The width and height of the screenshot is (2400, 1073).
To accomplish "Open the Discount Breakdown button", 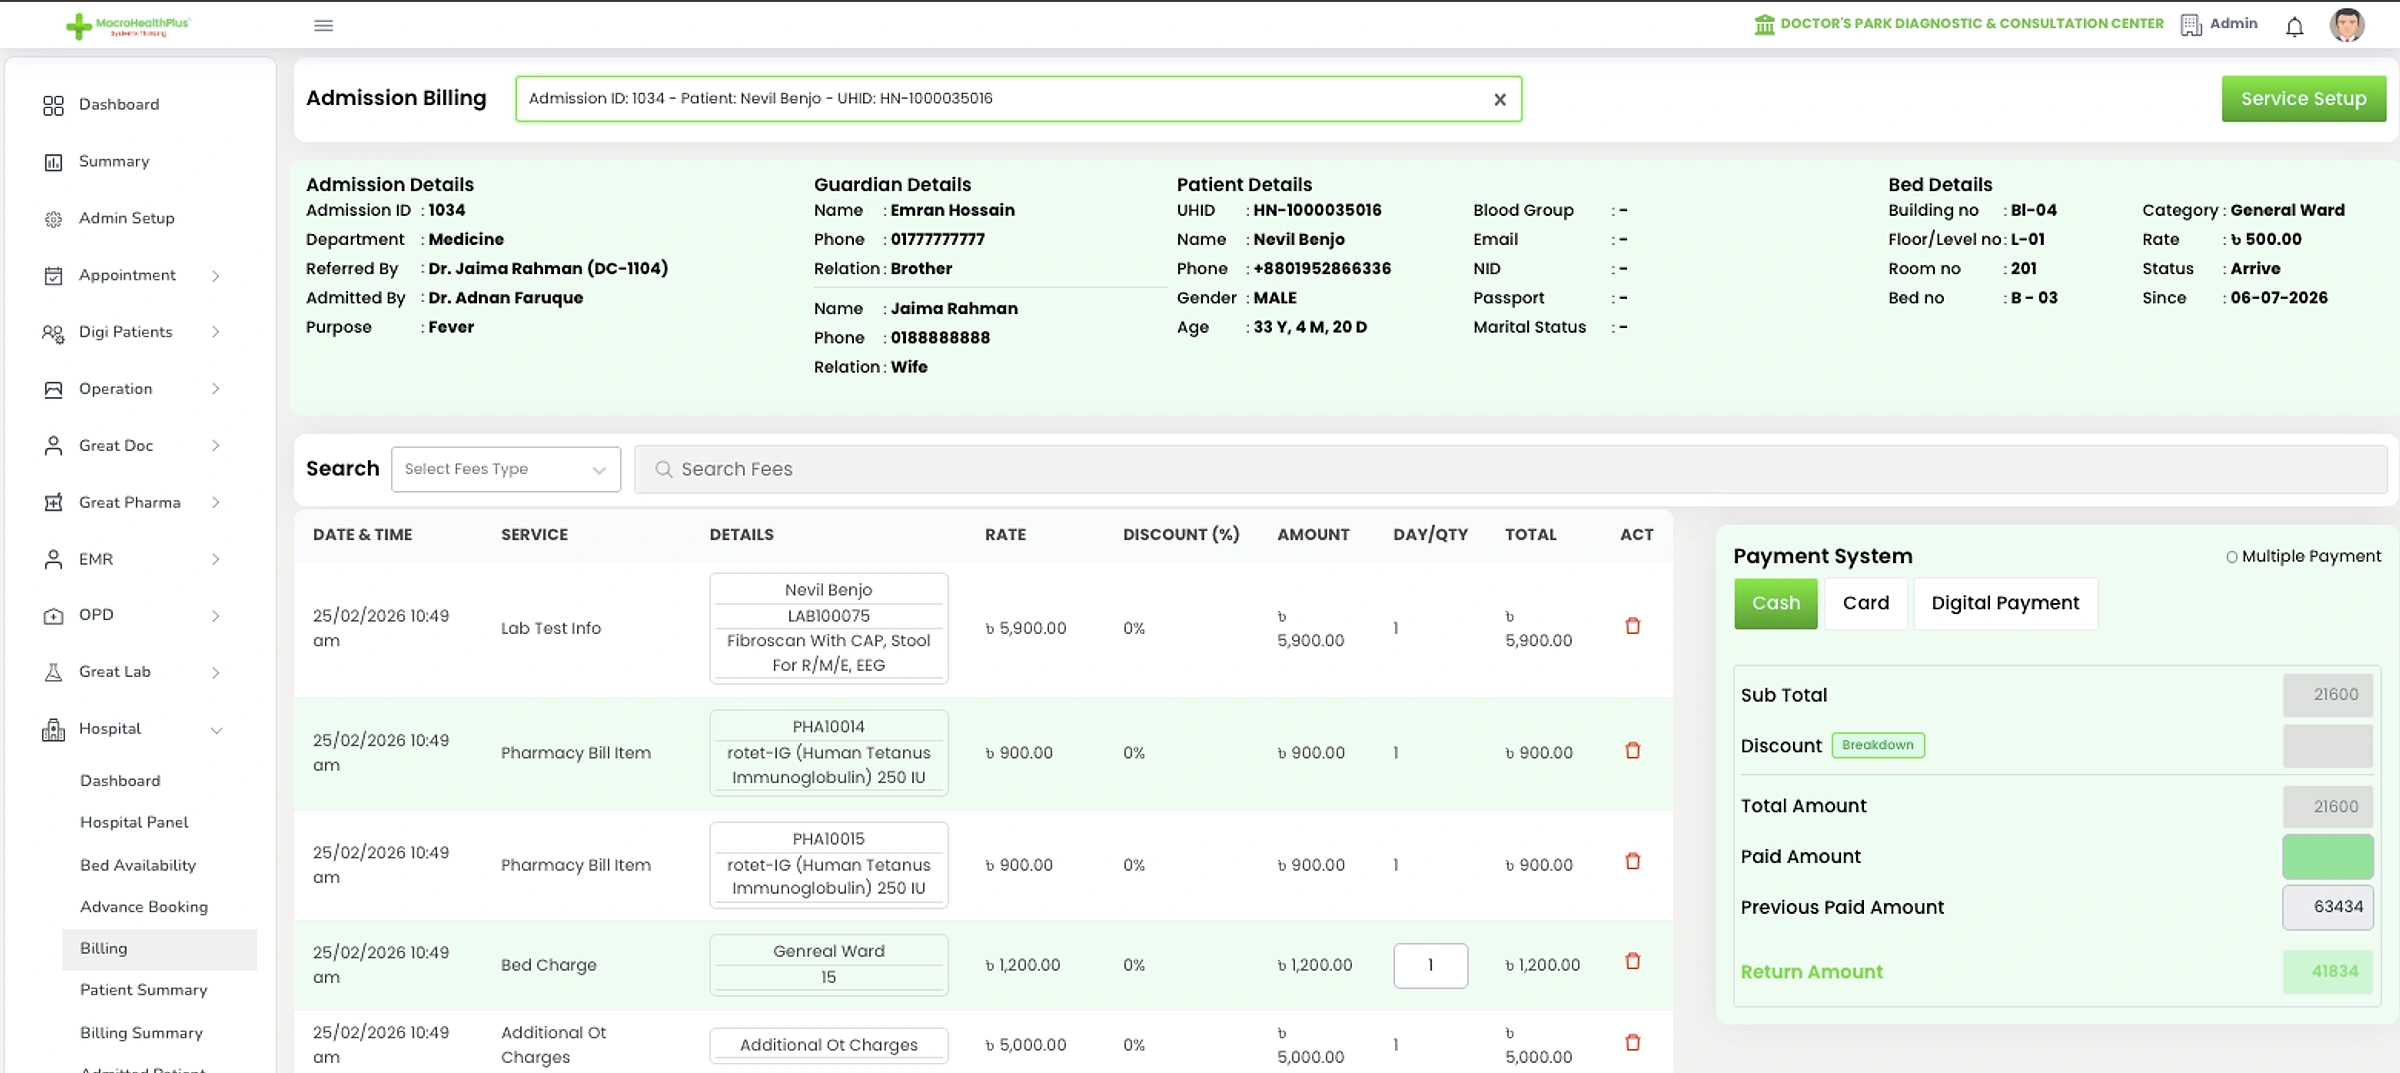I will pos(1877,745).
